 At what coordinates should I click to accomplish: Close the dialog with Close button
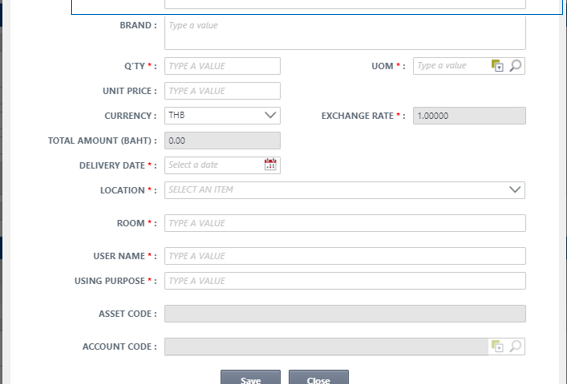319,377
